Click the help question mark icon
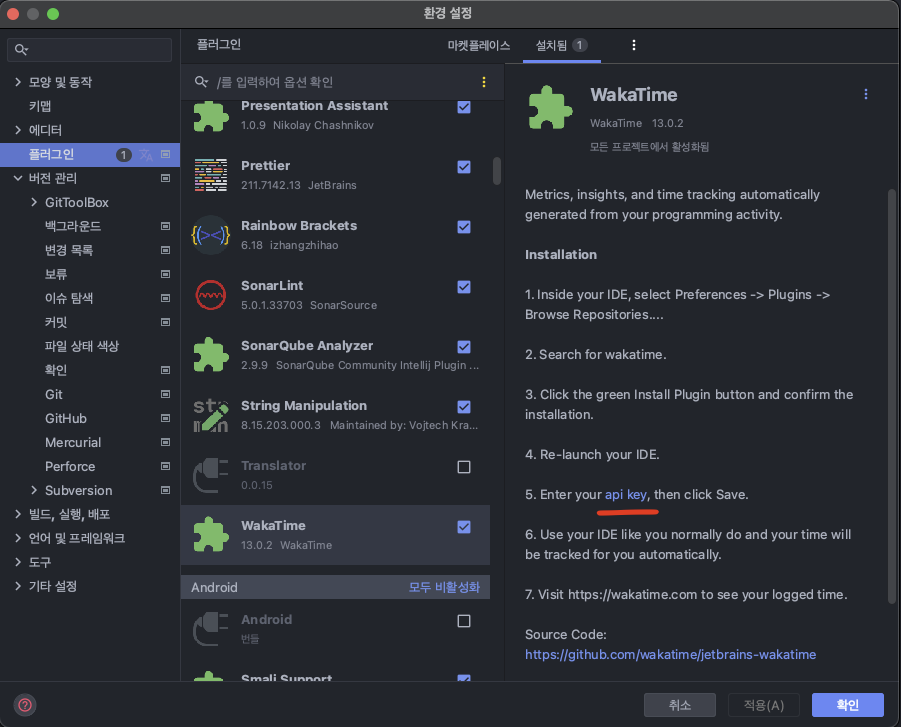Screen dimensions: 901x727 click(25, 705)
